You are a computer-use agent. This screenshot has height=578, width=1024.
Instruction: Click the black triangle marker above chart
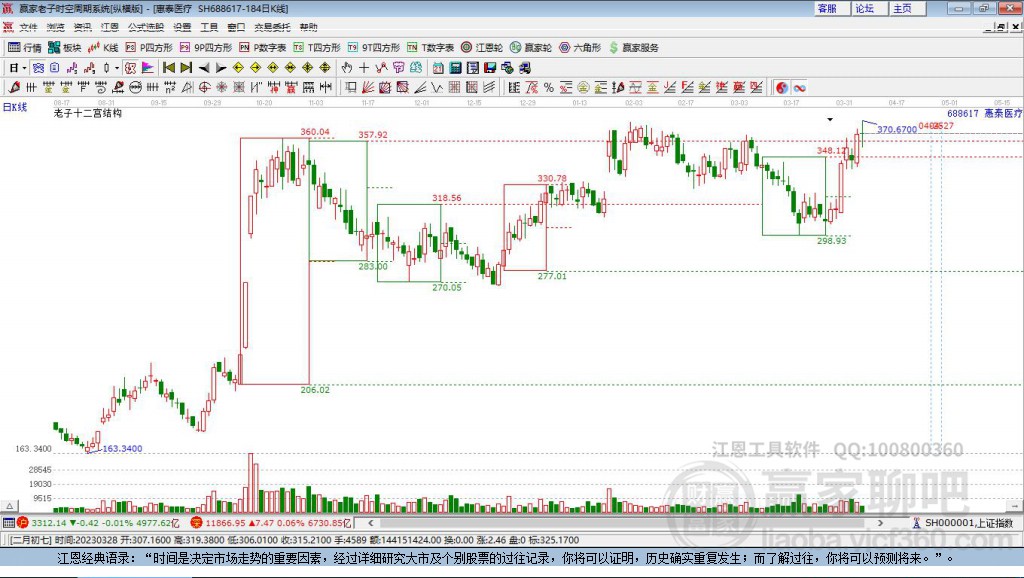[830, 120]
